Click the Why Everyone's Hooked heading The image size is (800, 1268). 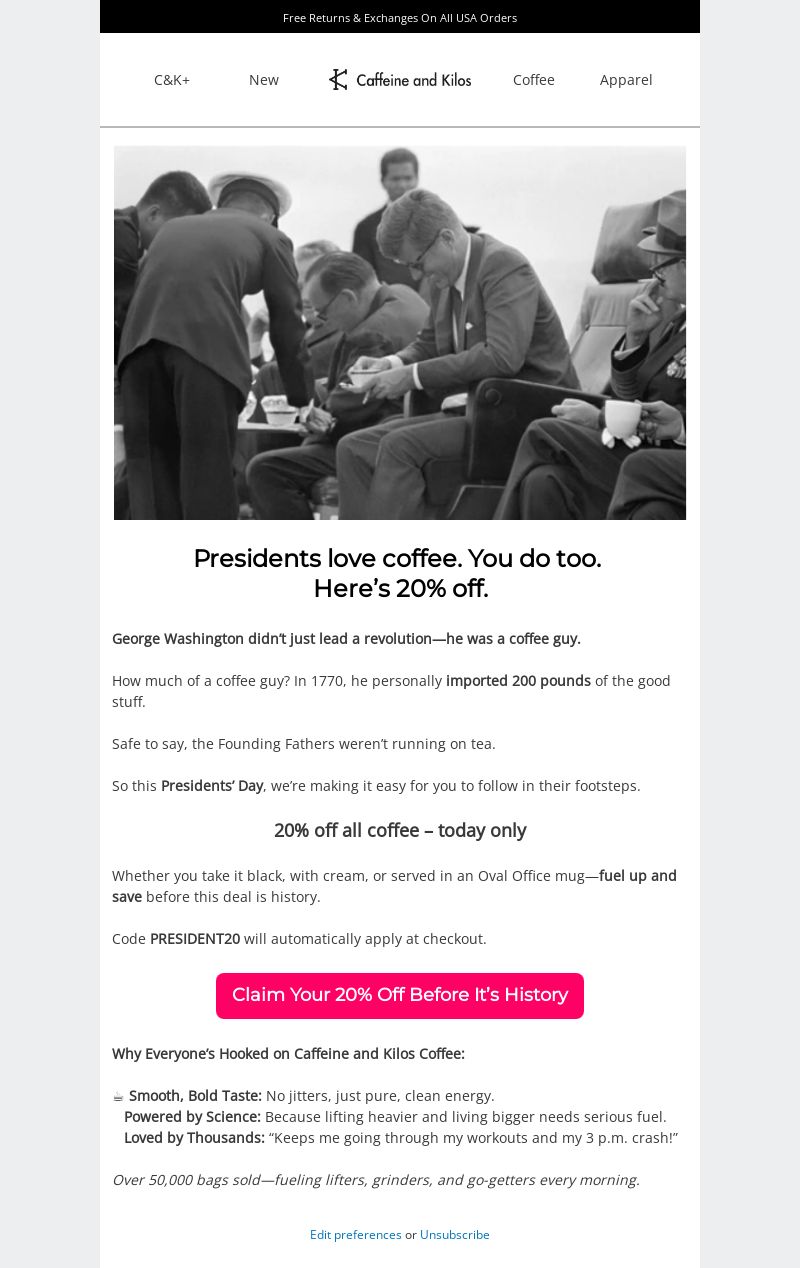click(288, 1054)
